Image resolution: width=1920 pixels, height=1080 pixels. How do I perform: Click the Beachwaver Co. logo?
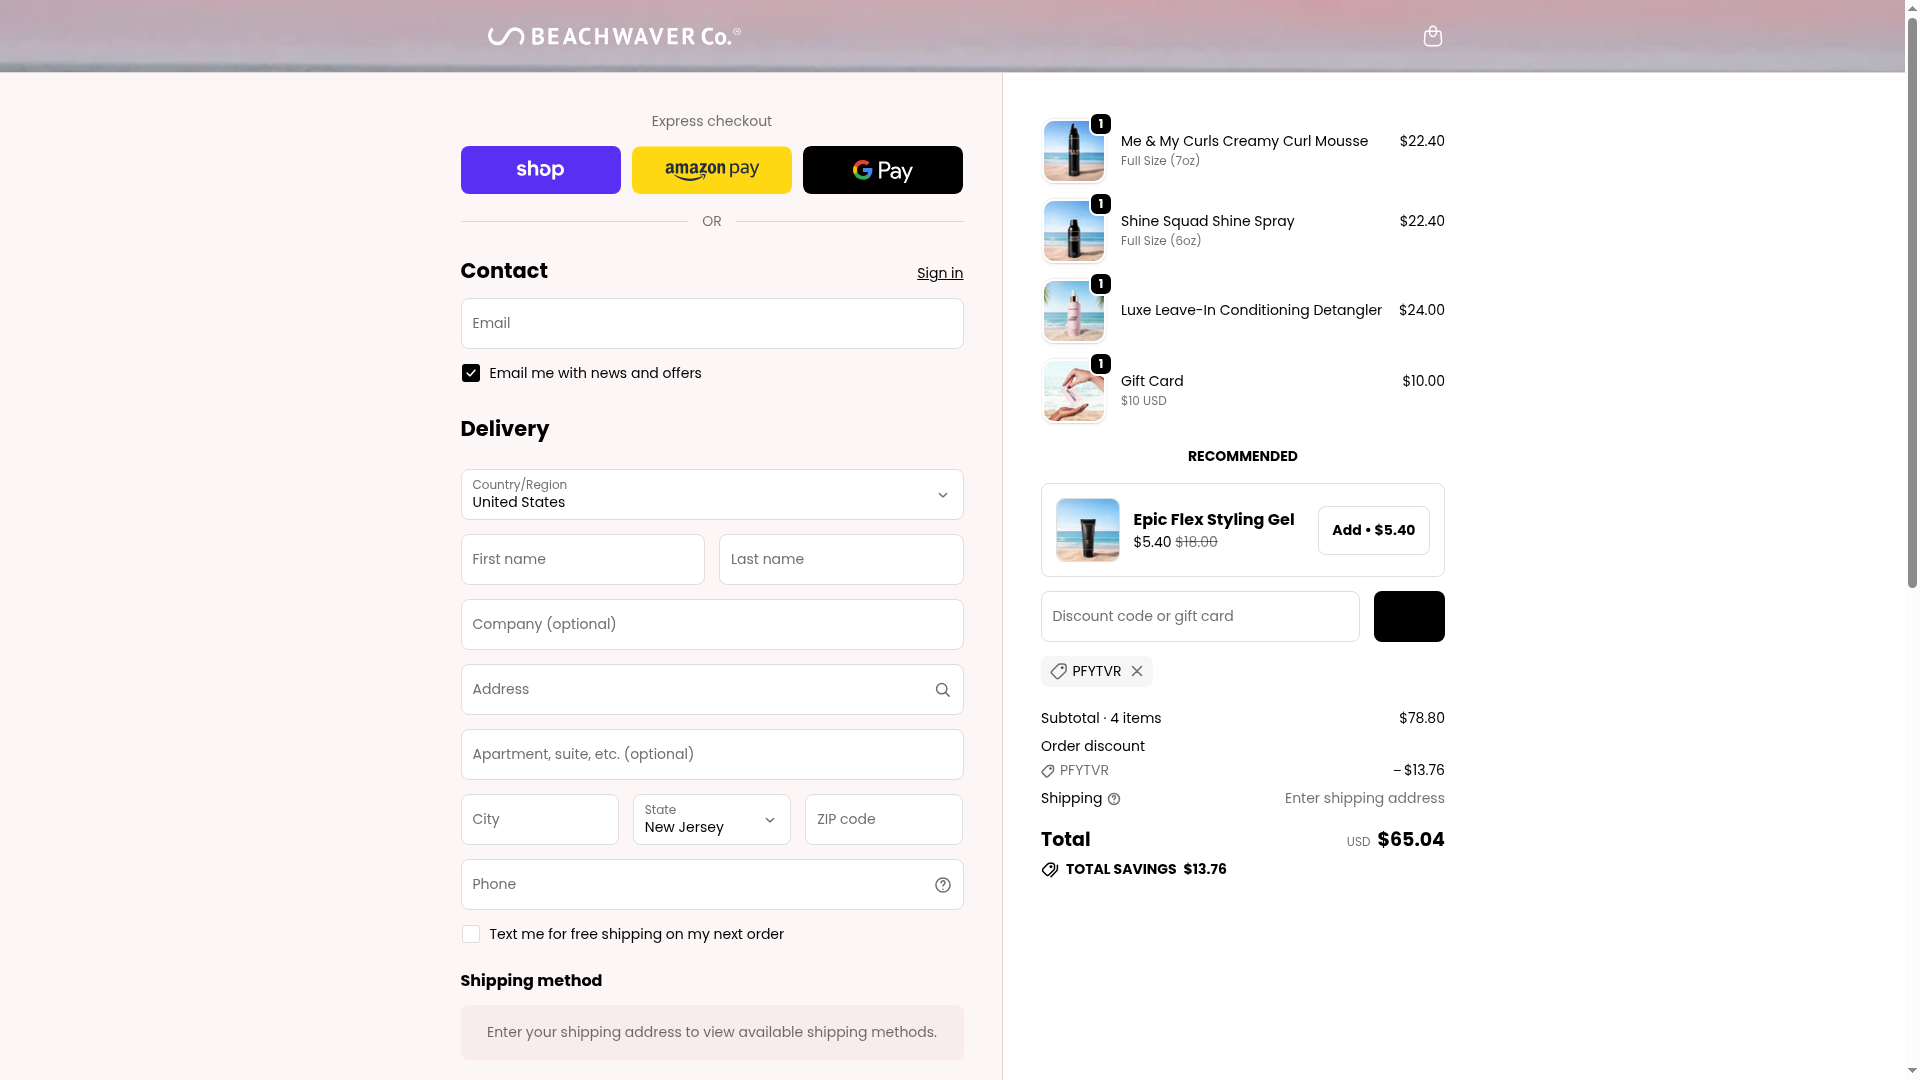coord(614,37)
